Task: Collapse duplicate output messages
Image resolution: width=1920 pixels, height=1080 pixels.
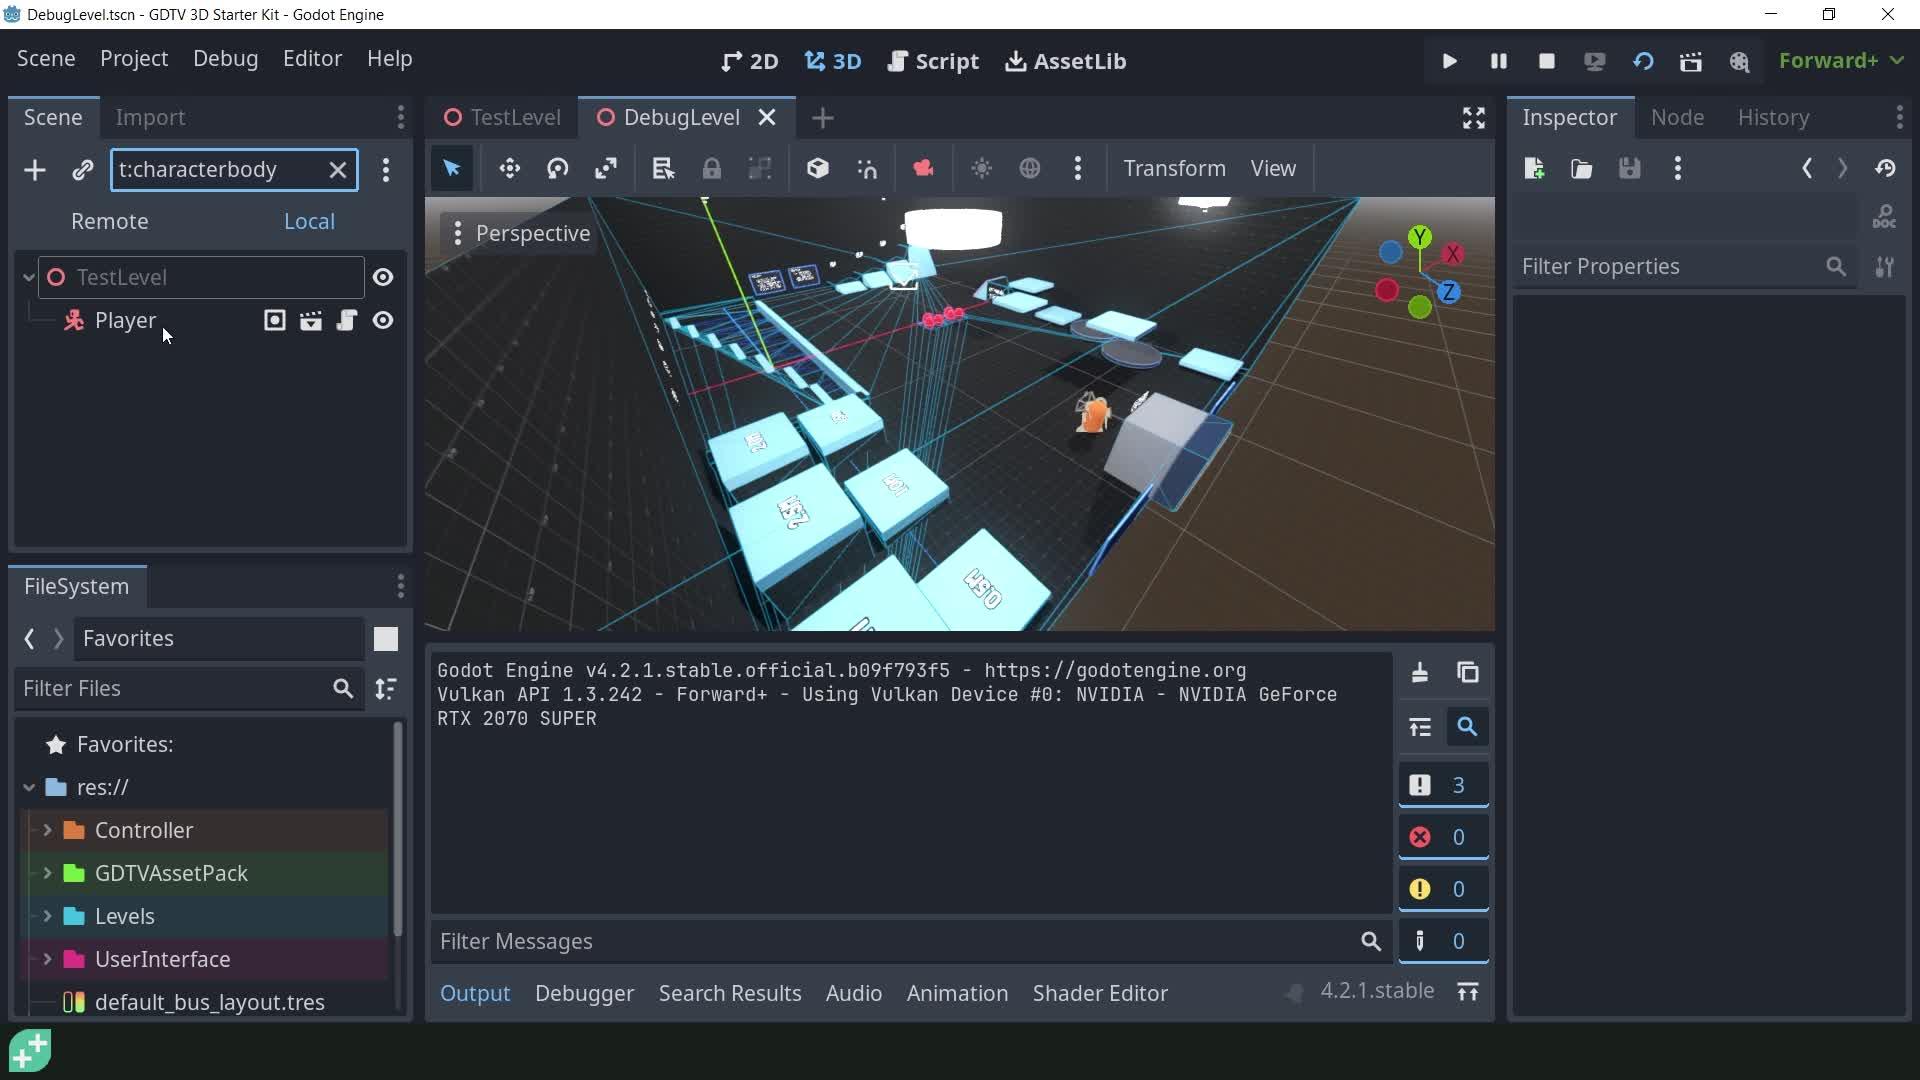Action: pyautogui.click(x=1420, y=727)
